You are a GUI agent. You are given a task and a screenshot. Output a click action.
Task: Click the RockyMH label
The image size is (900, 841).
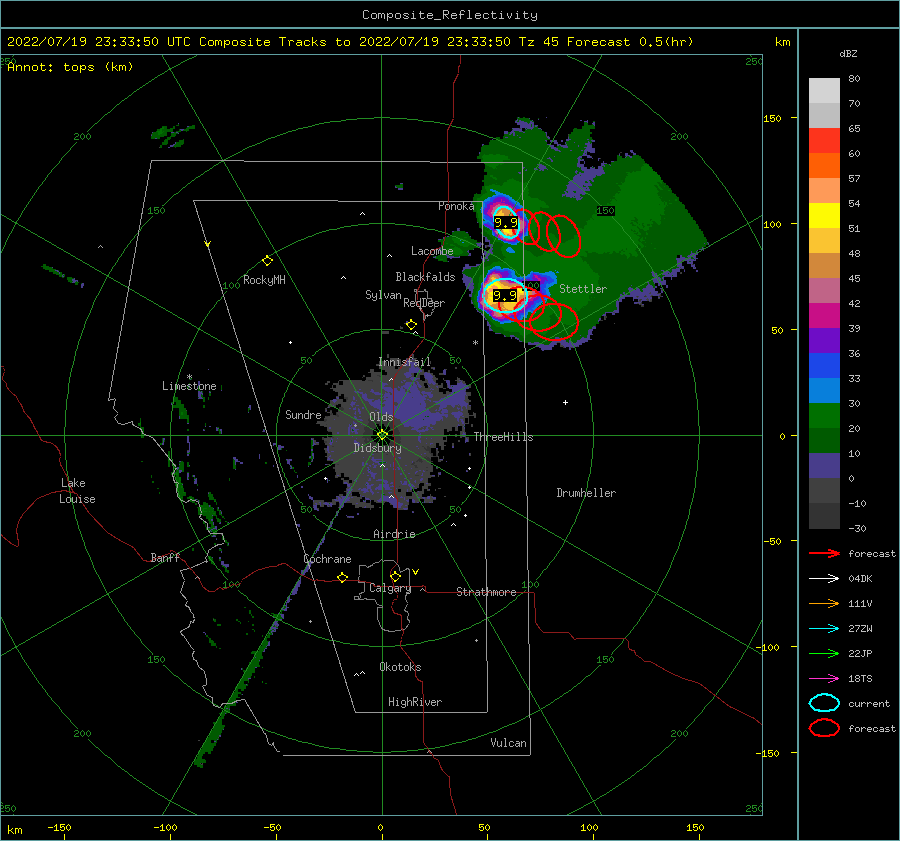click(264, 280)
